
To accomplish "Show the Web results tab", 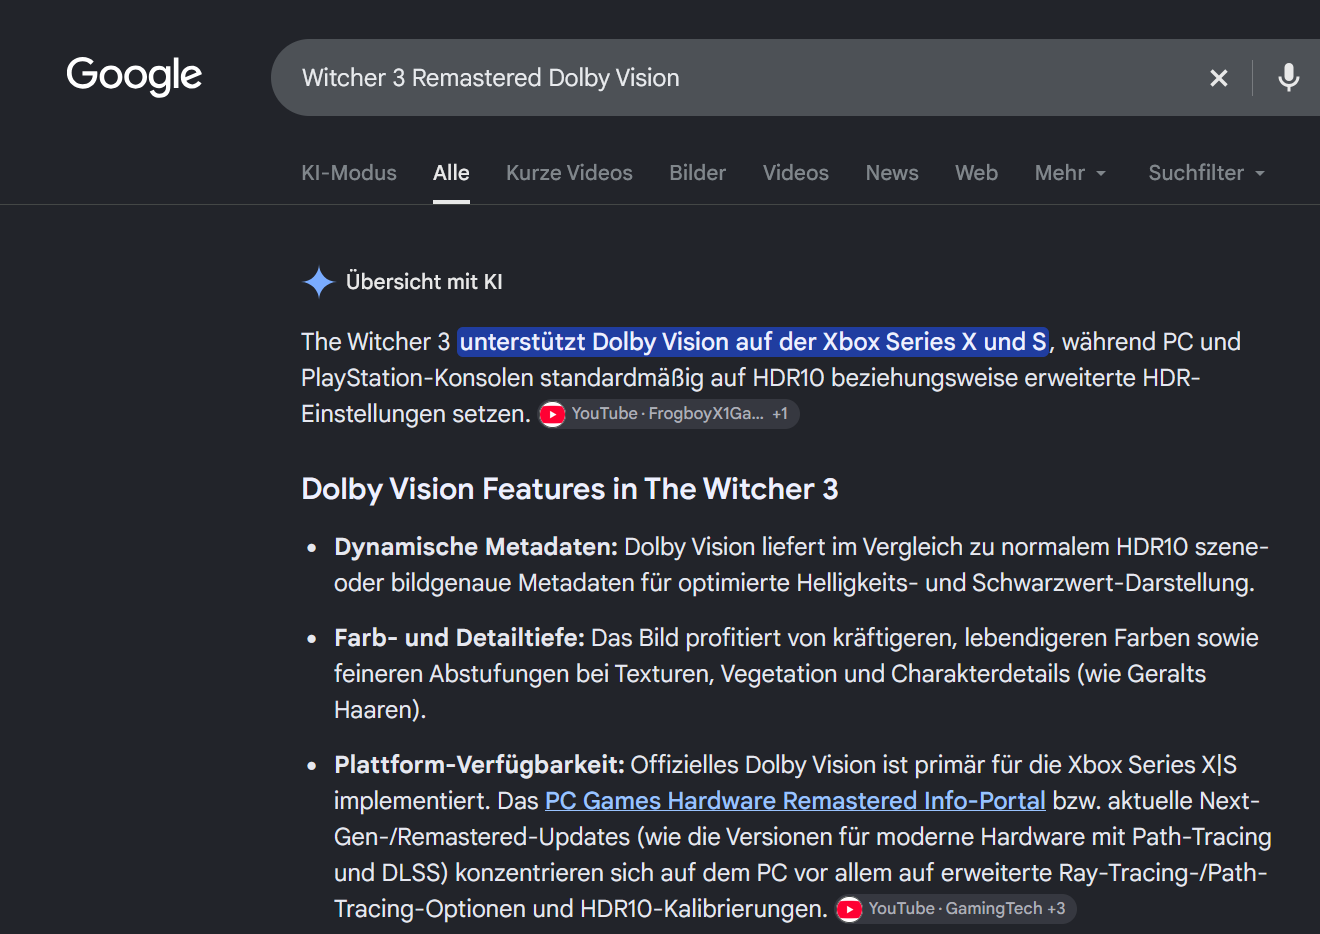I will coord(976,173).
